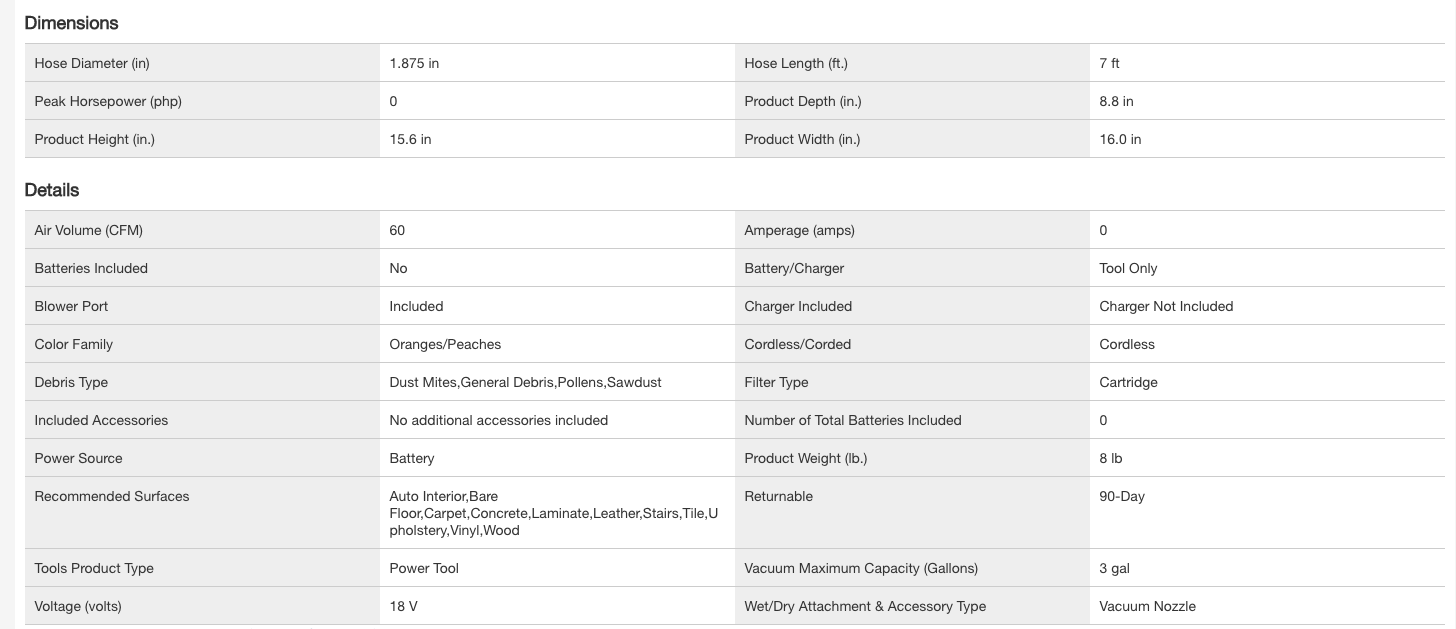Viewport: 1456px width, 629px height.
Task: Click the 90-Day returnable value
Action: [1122, 496]
